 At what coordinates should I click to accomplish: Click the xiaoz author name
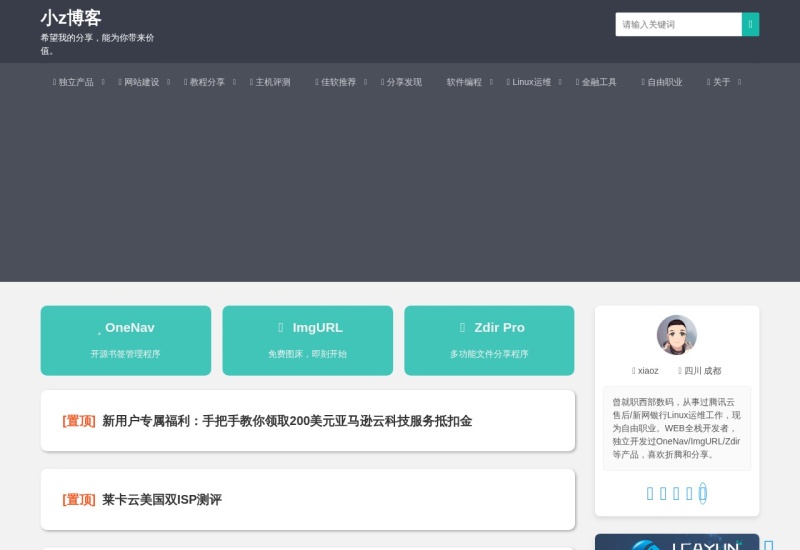click(x=648, y=371)
